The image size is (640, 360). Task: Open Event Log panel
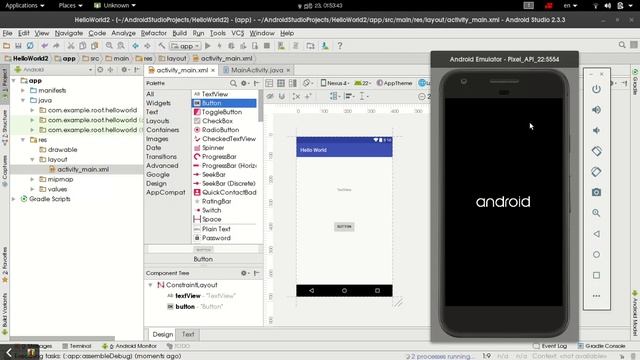550,346
